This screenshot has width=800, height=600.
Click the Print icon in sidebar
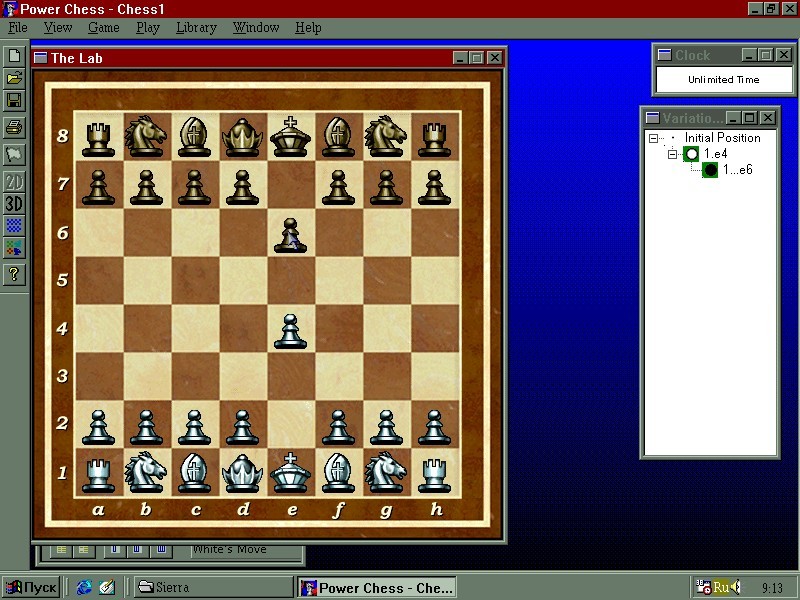[x=14, y=127]
